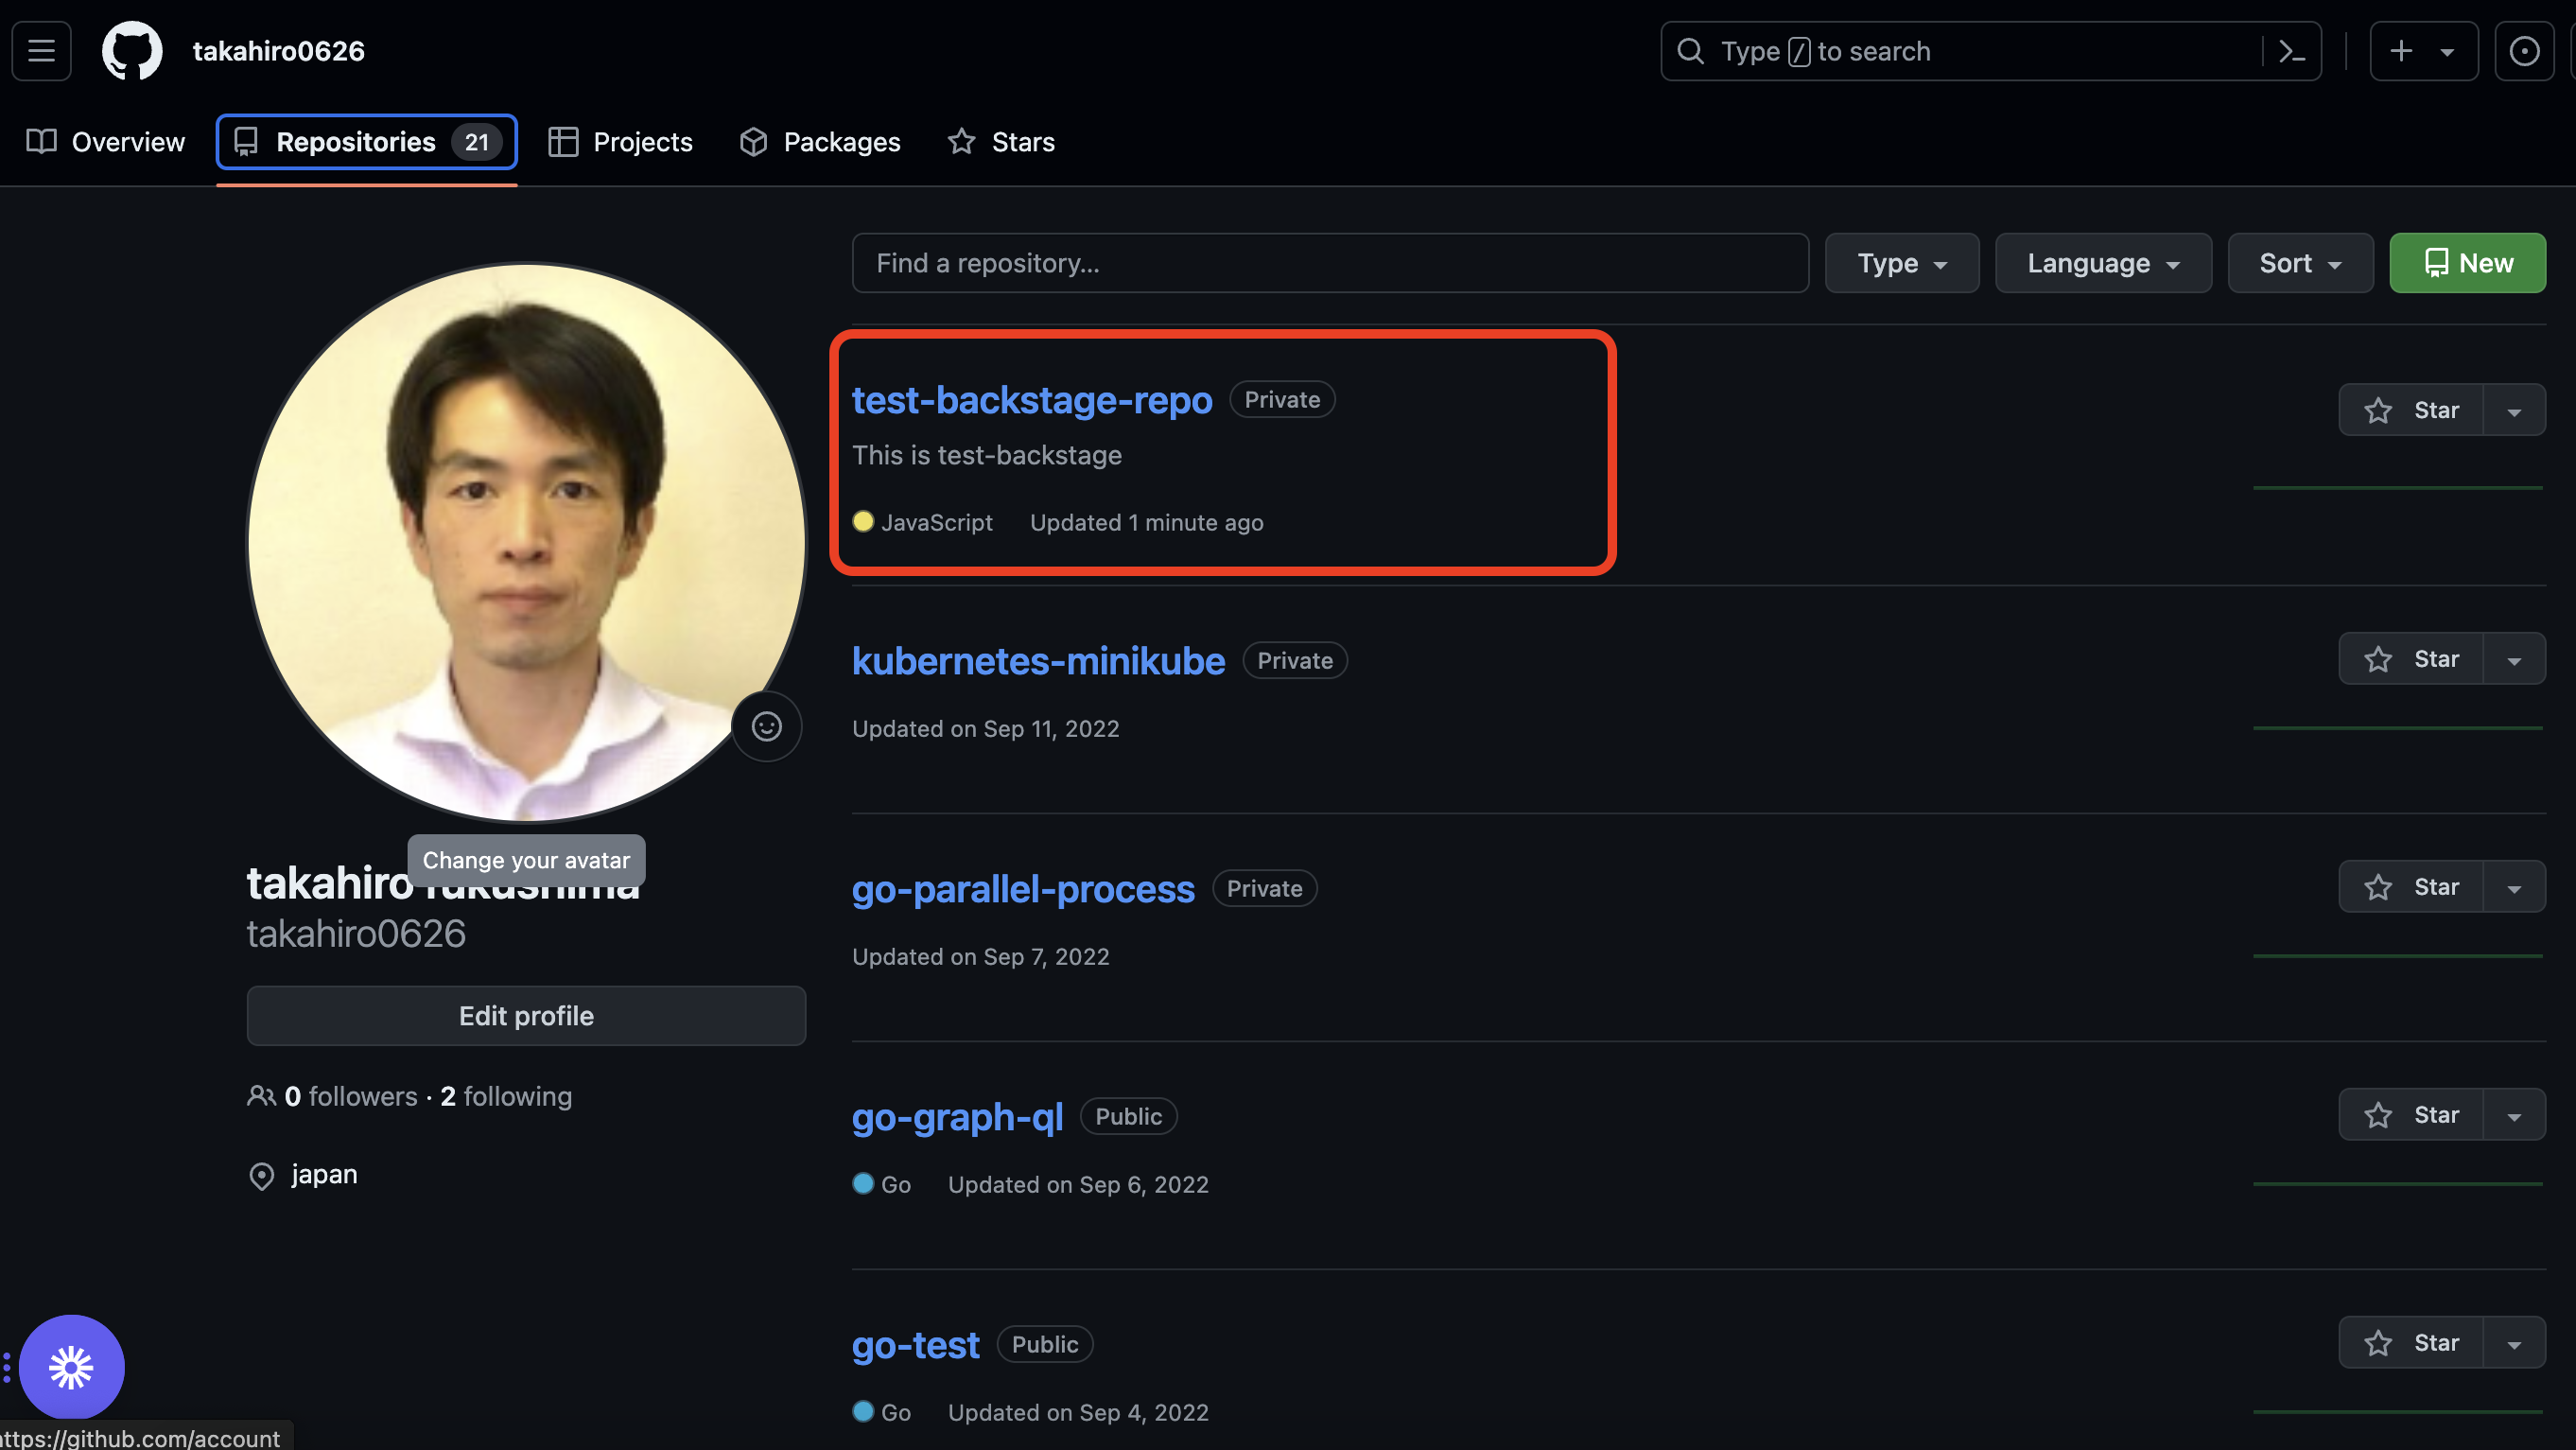Viewport: 2576px width, 1450px height.
Task: Click the profile avatar photo
Action: [526, 540]
